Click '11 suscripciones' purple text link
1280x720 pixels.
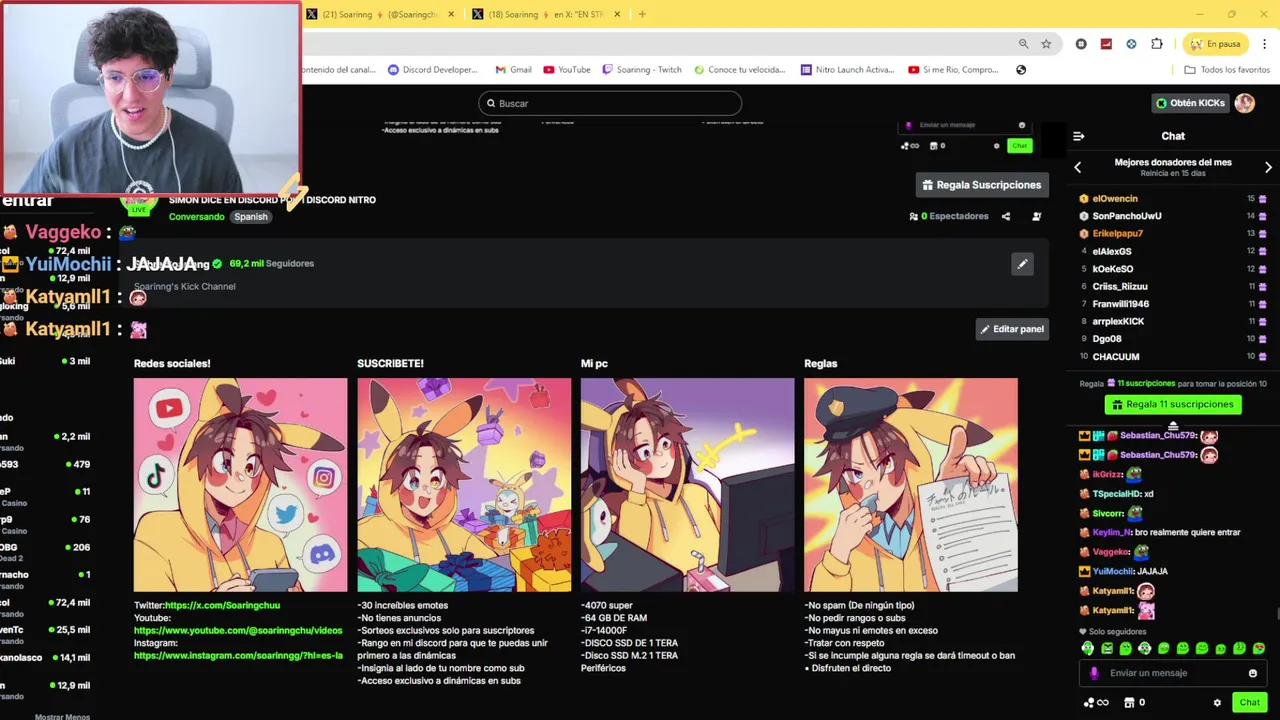click(x=1146, y=384)
